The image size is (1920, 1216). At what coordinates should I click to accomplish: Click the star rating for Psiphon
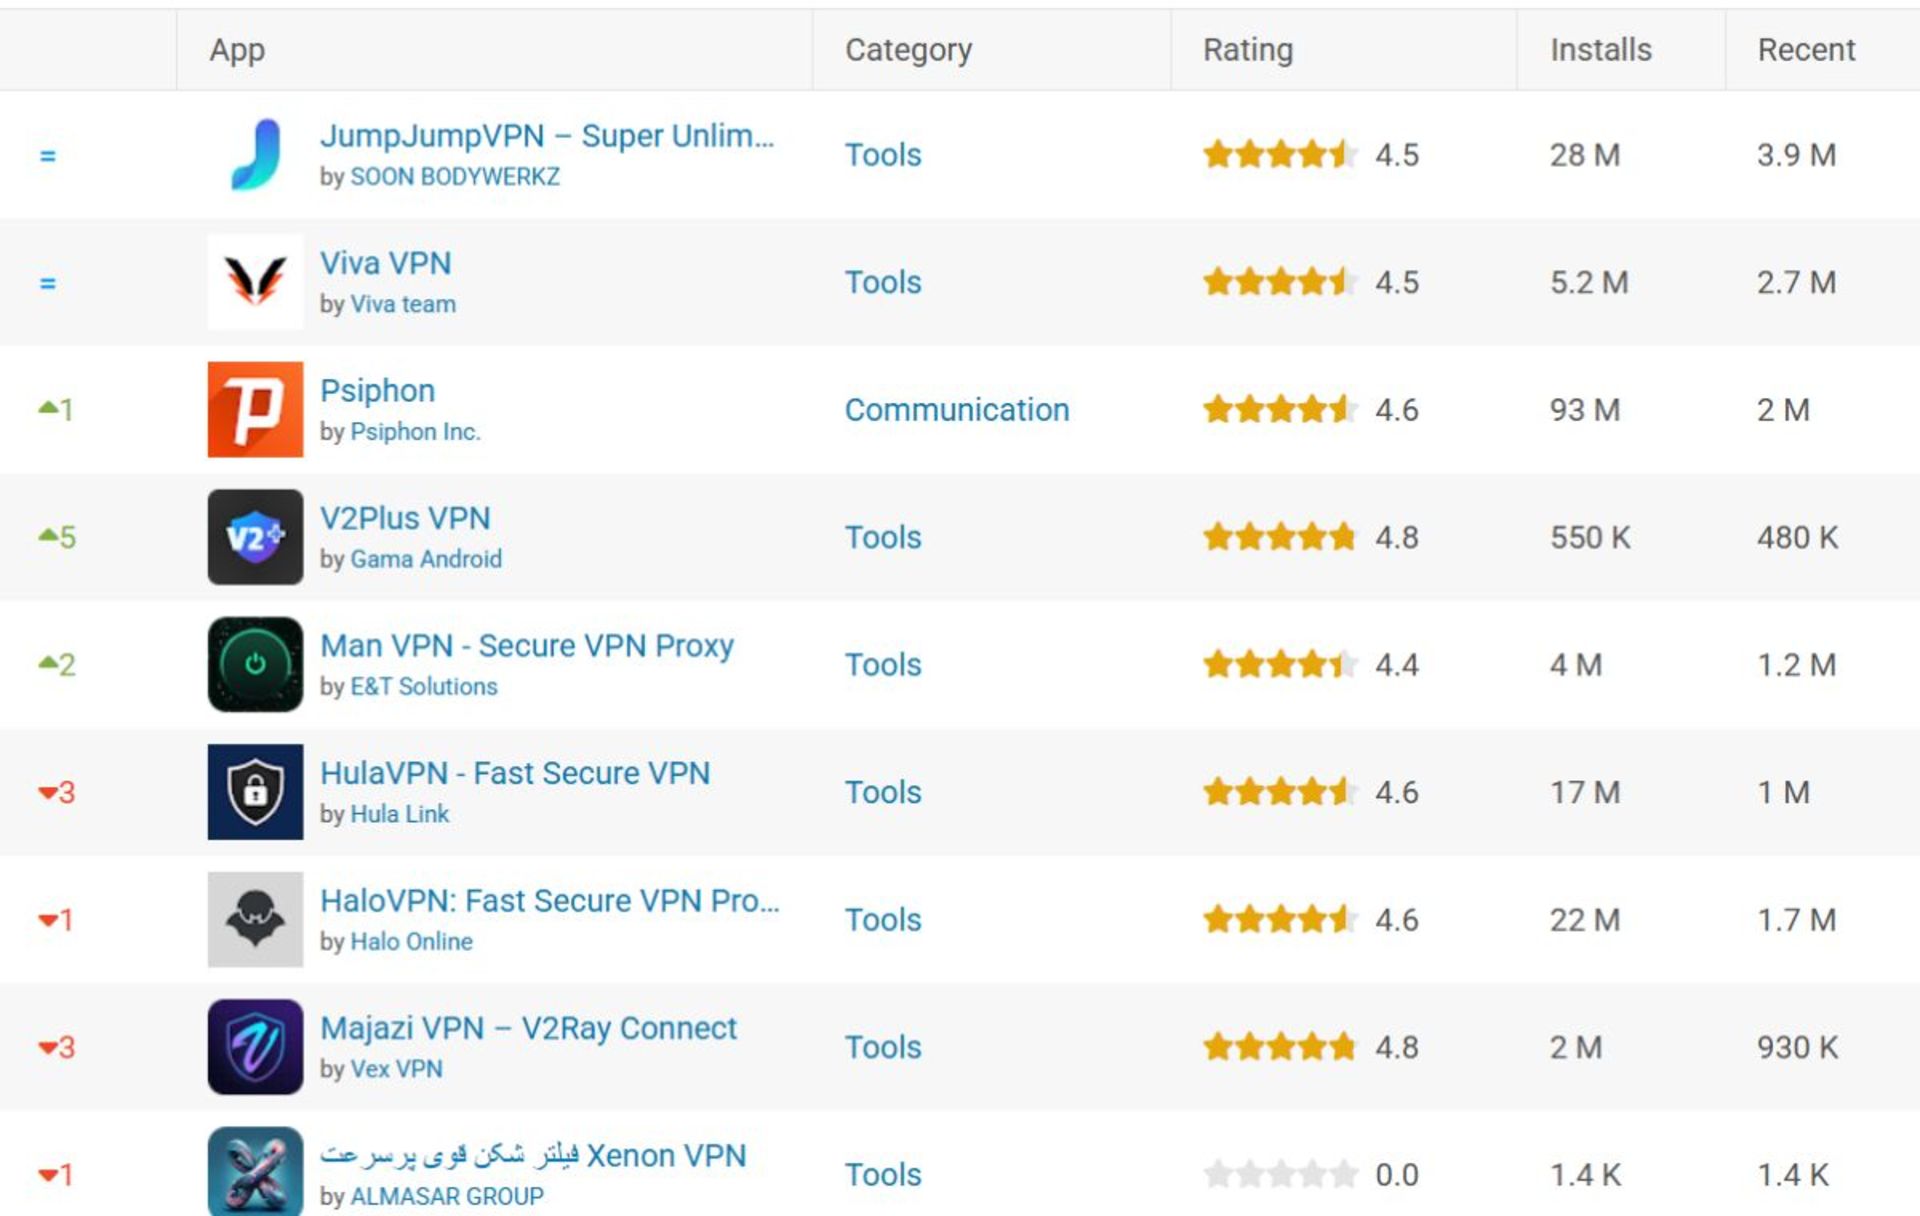click(1280, 409)
